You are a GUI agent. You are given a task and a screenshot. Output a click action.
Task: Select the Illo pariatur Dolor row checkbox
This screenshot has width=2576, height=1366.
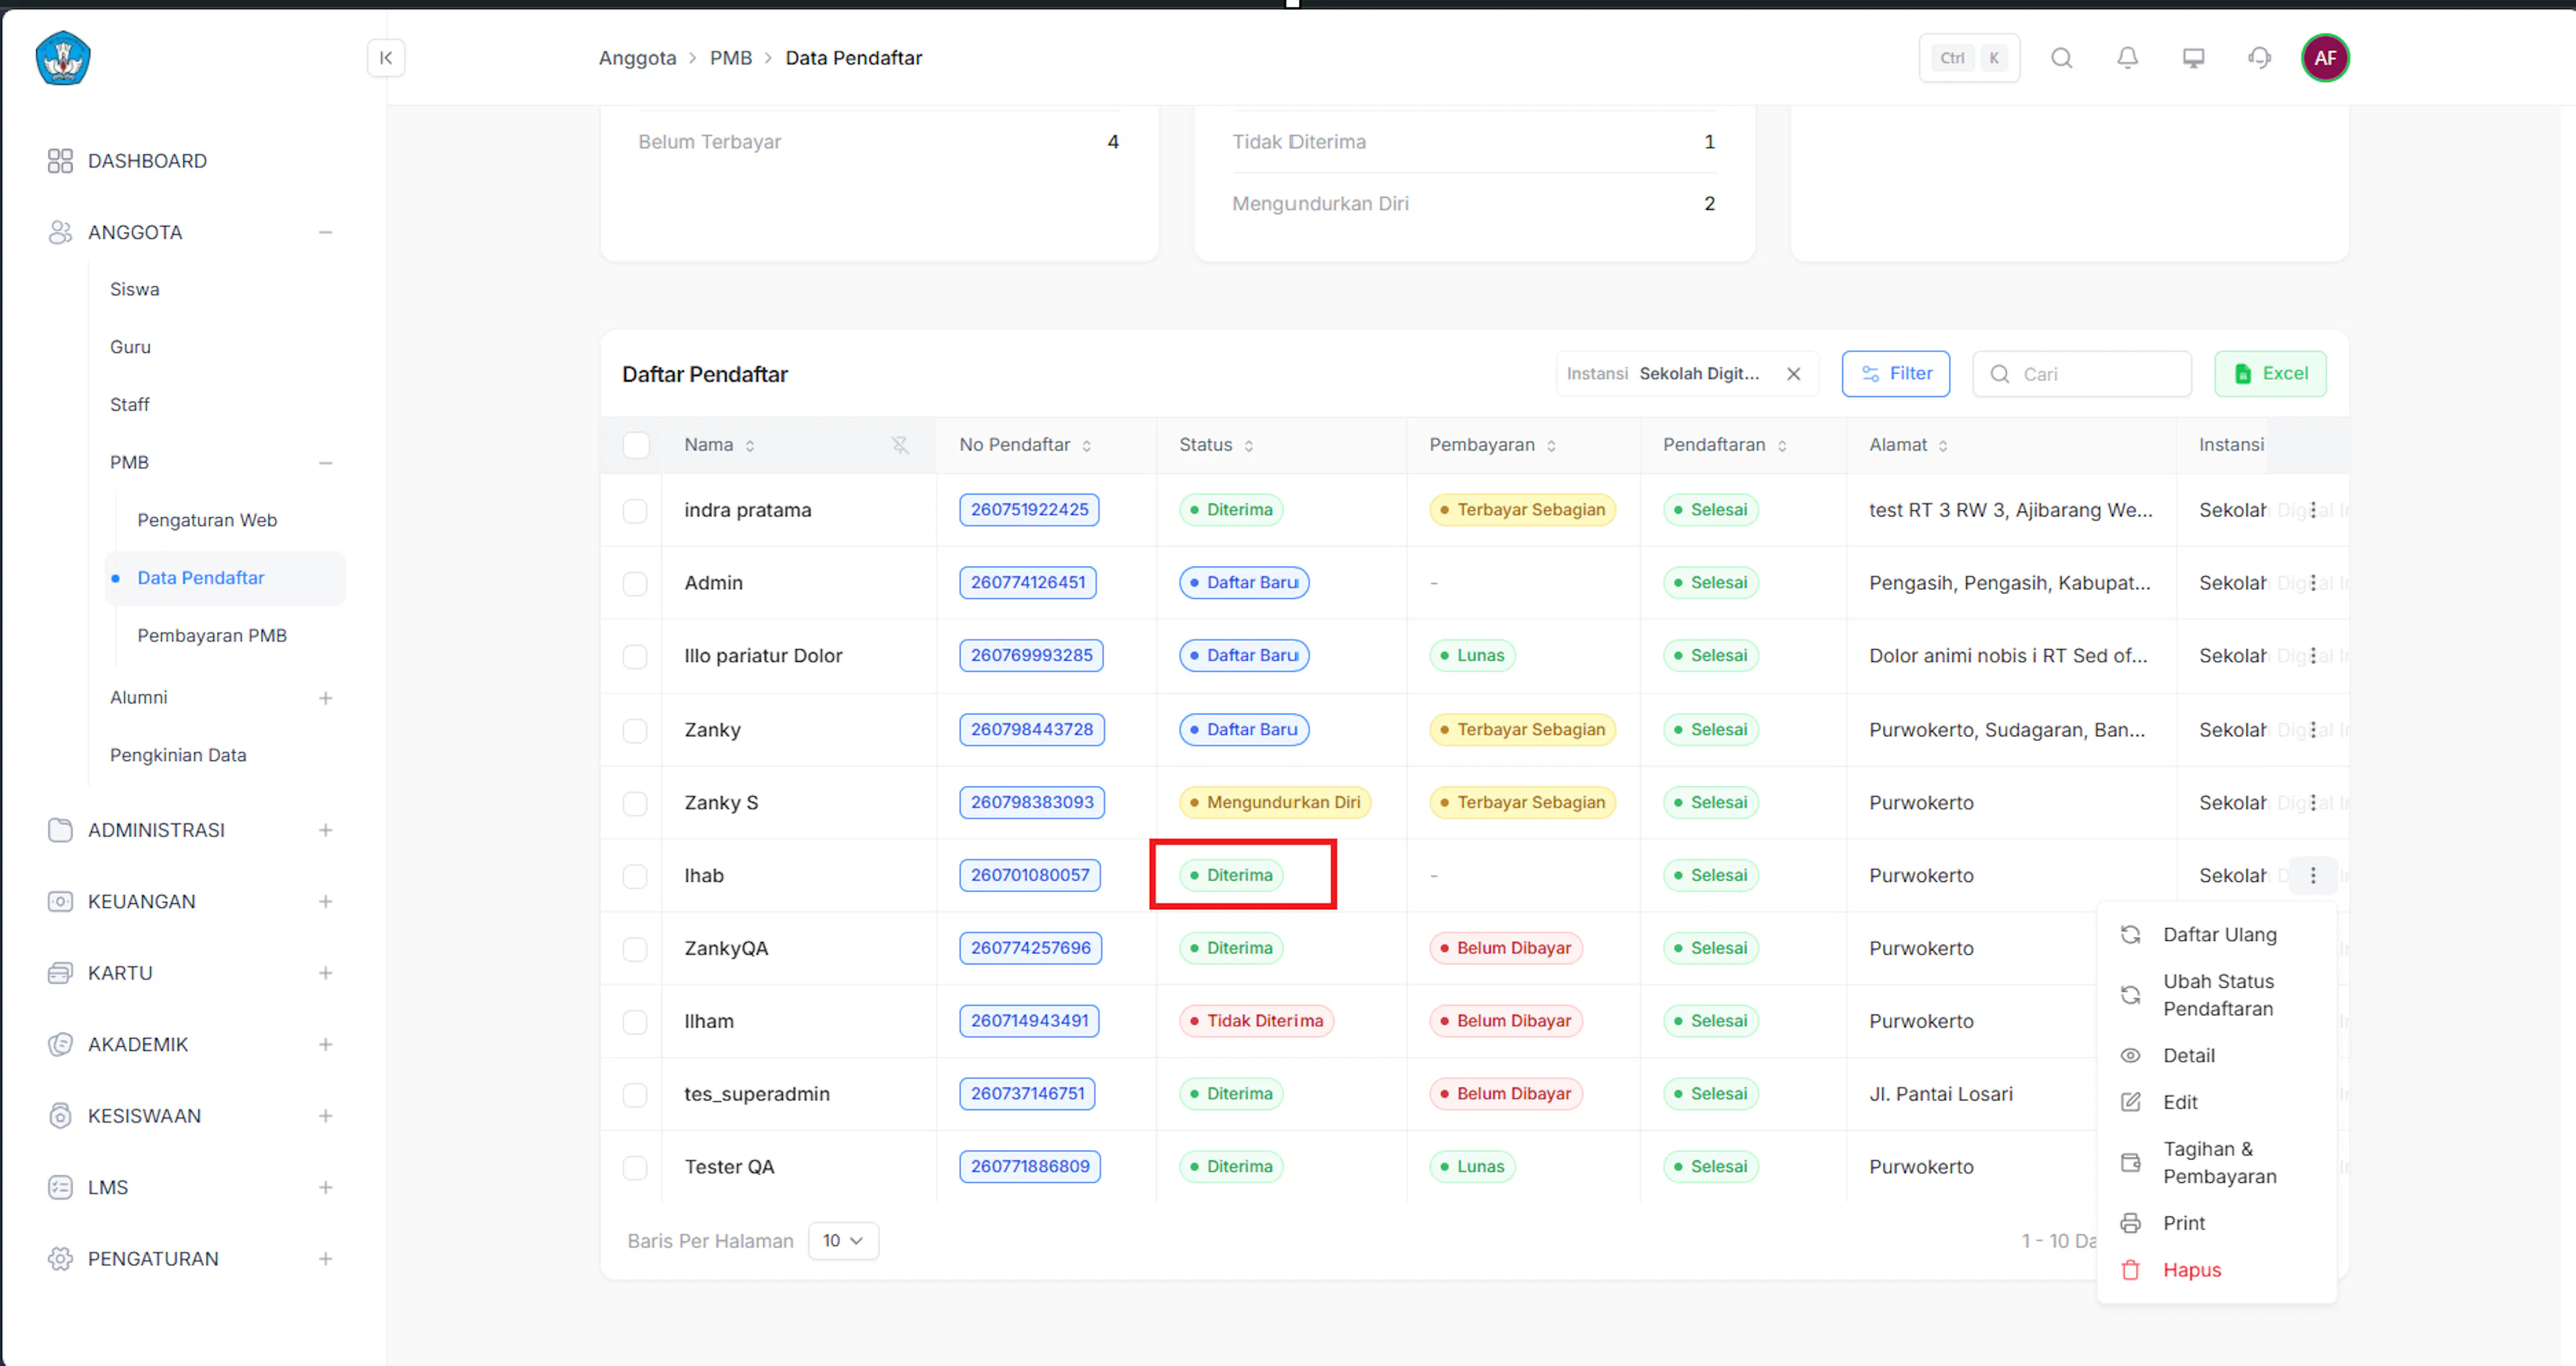(635, 657)
